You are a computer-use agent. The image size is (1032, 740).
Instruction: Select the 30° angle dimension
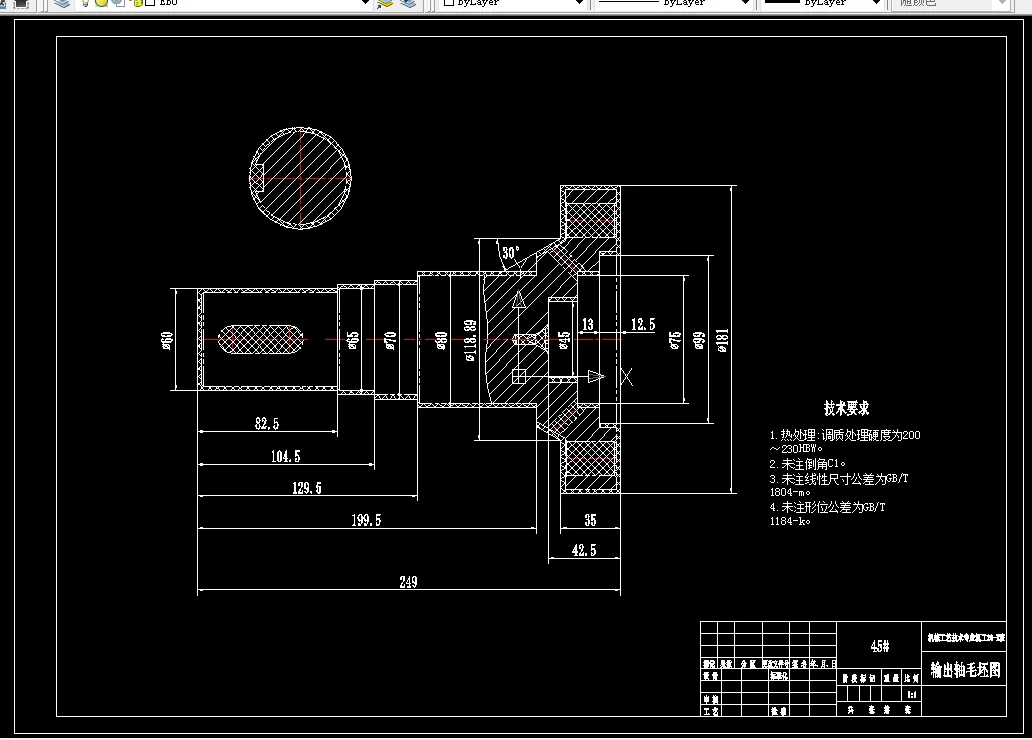point(511,253)
